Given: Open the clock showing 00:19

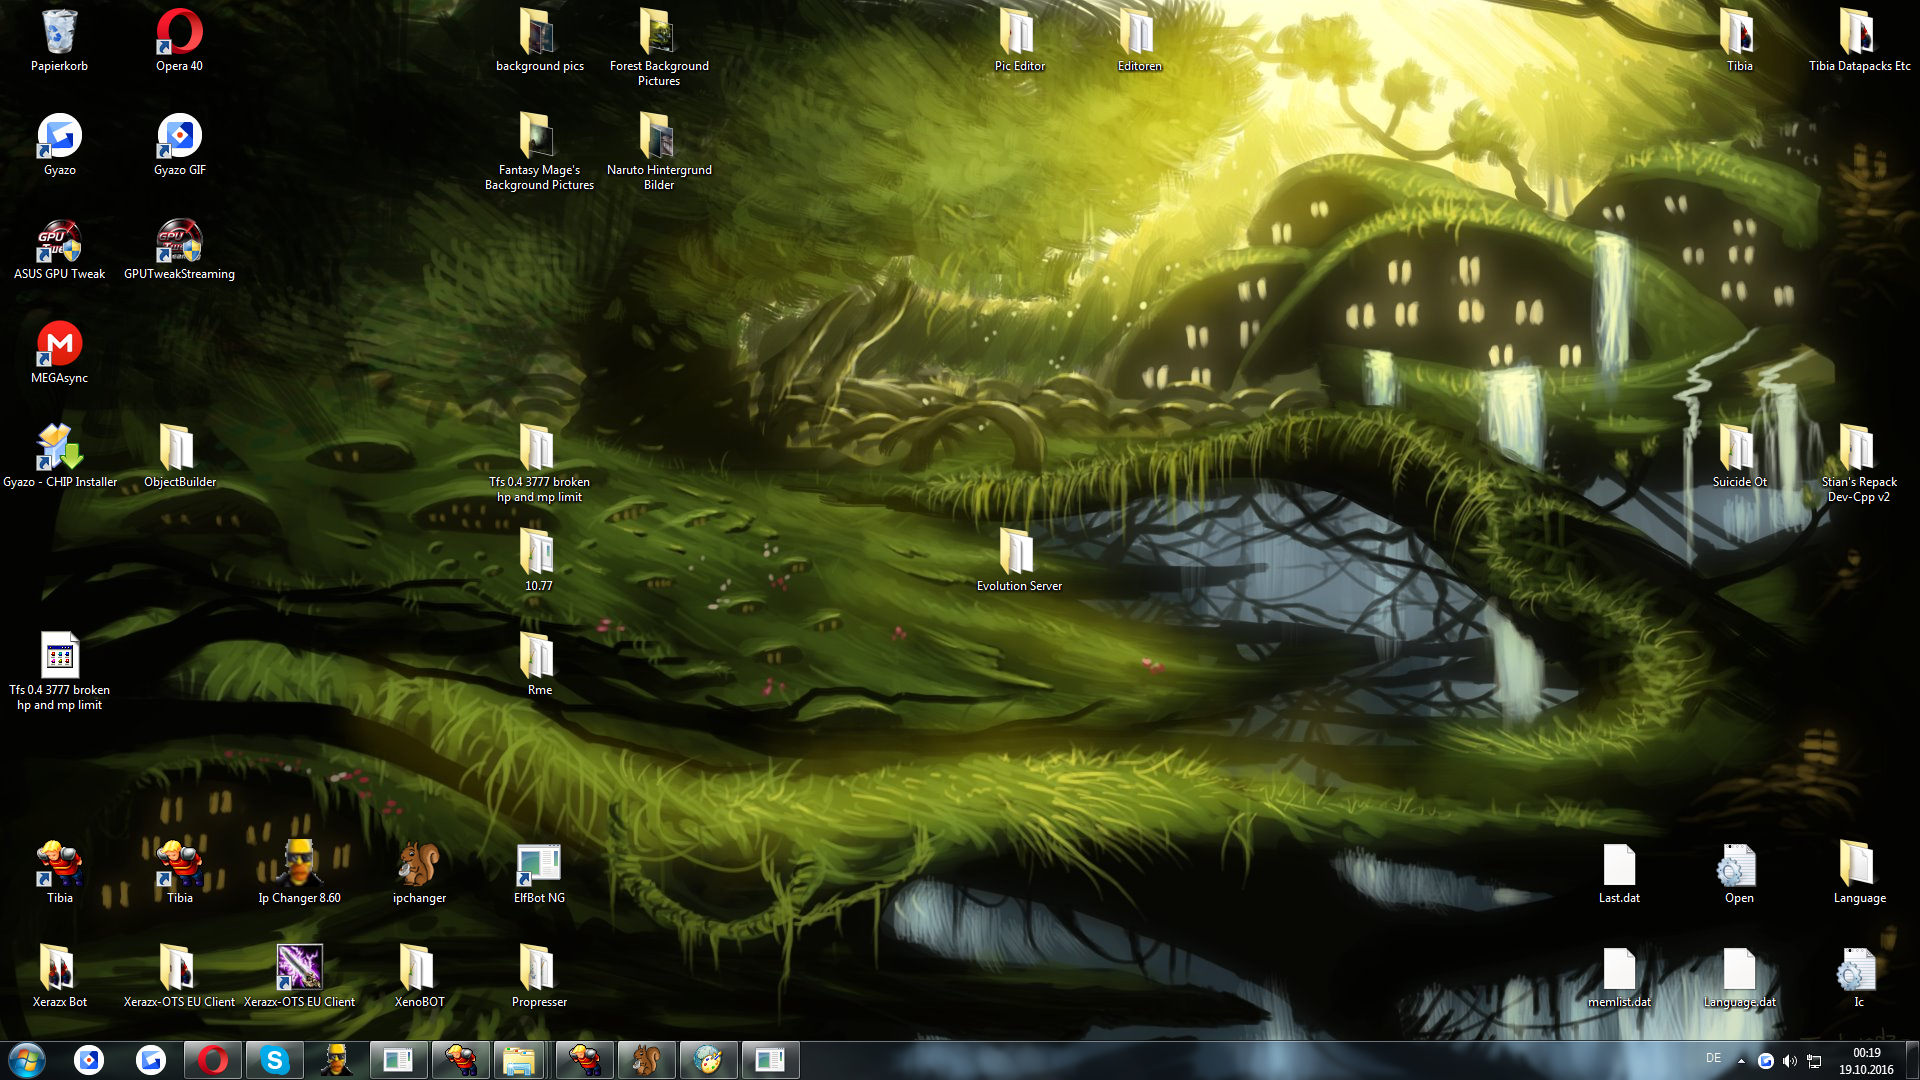Looking at the screenshot, I should [1866, 1061].
